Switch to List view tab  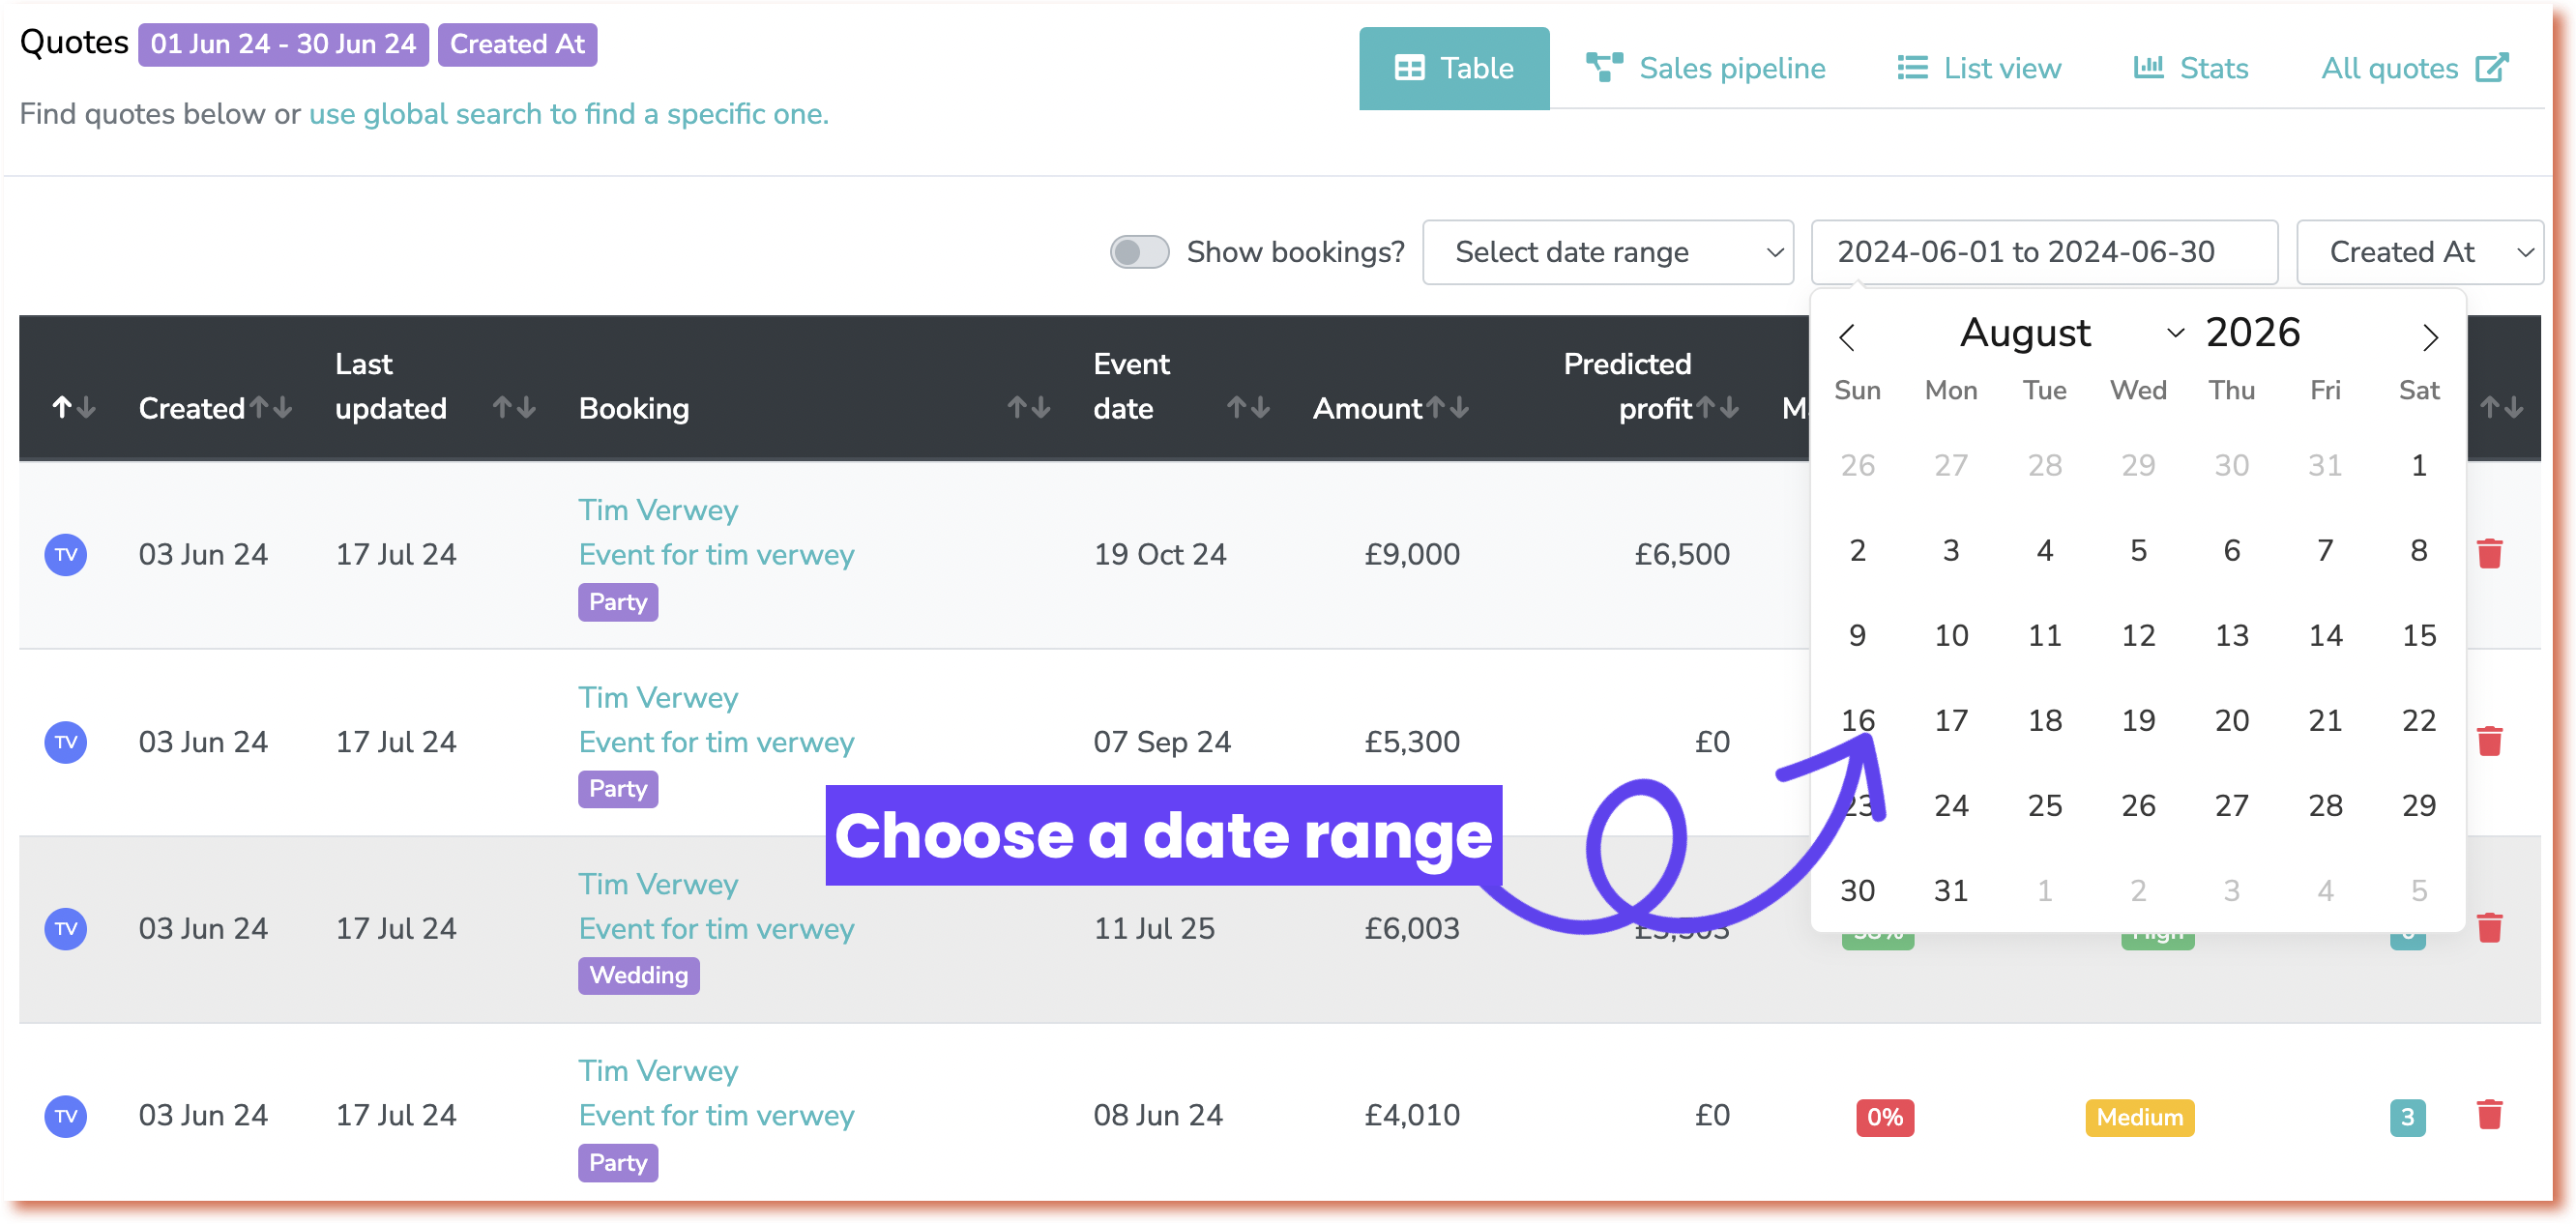1979,68
